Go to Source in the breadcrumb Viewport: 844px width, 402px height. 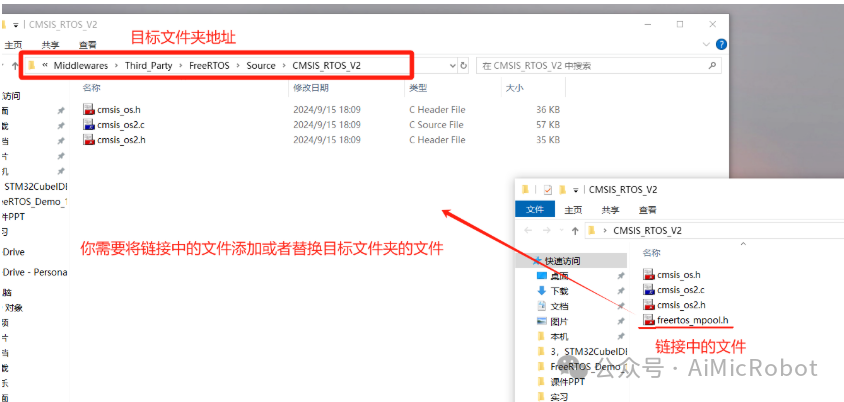pos(261,65)
